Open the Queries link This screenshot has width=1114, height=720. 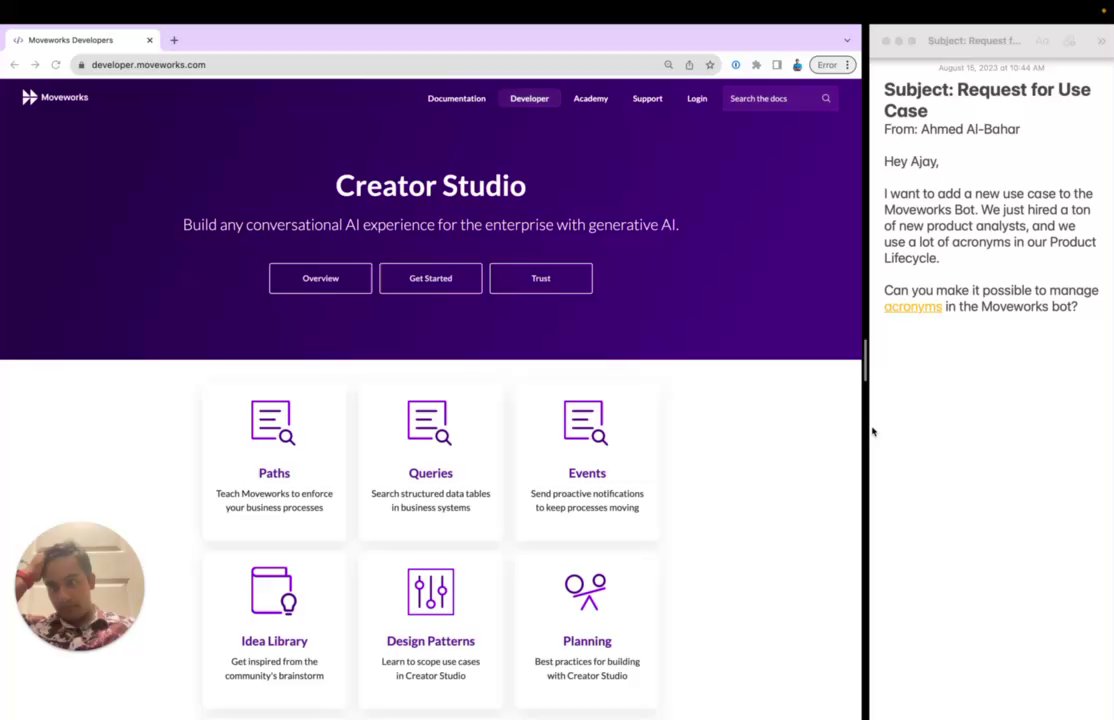(x=431, y=473)
